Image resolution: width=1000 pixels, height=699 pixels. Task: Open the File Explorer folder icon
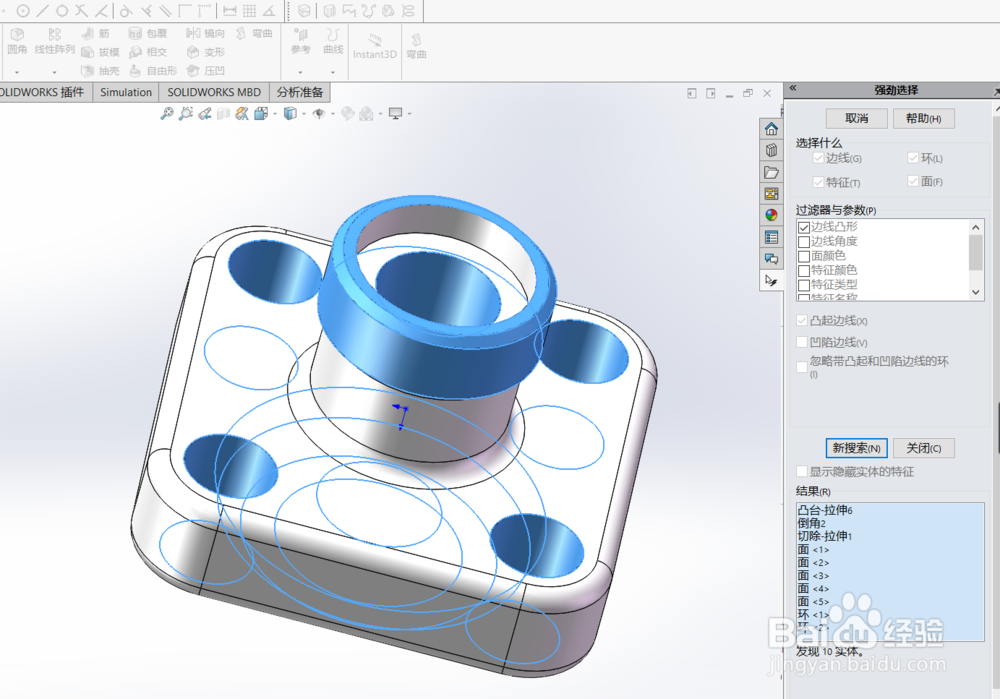[x=771, y=172]
